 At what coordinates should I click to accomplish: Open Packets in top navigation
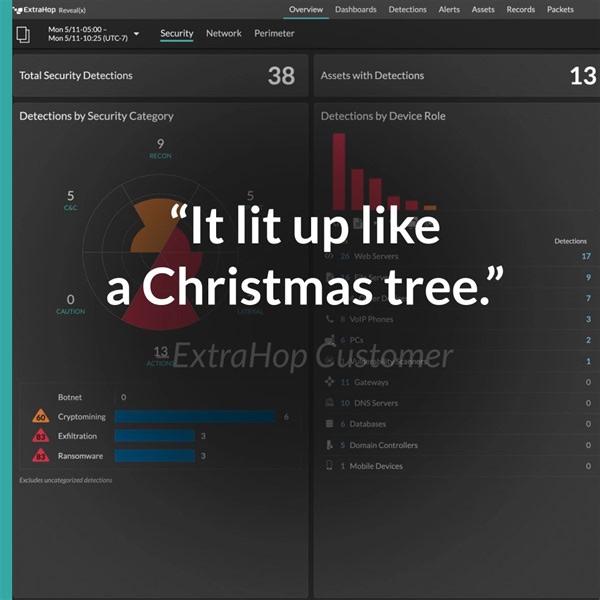coord(560,10)
